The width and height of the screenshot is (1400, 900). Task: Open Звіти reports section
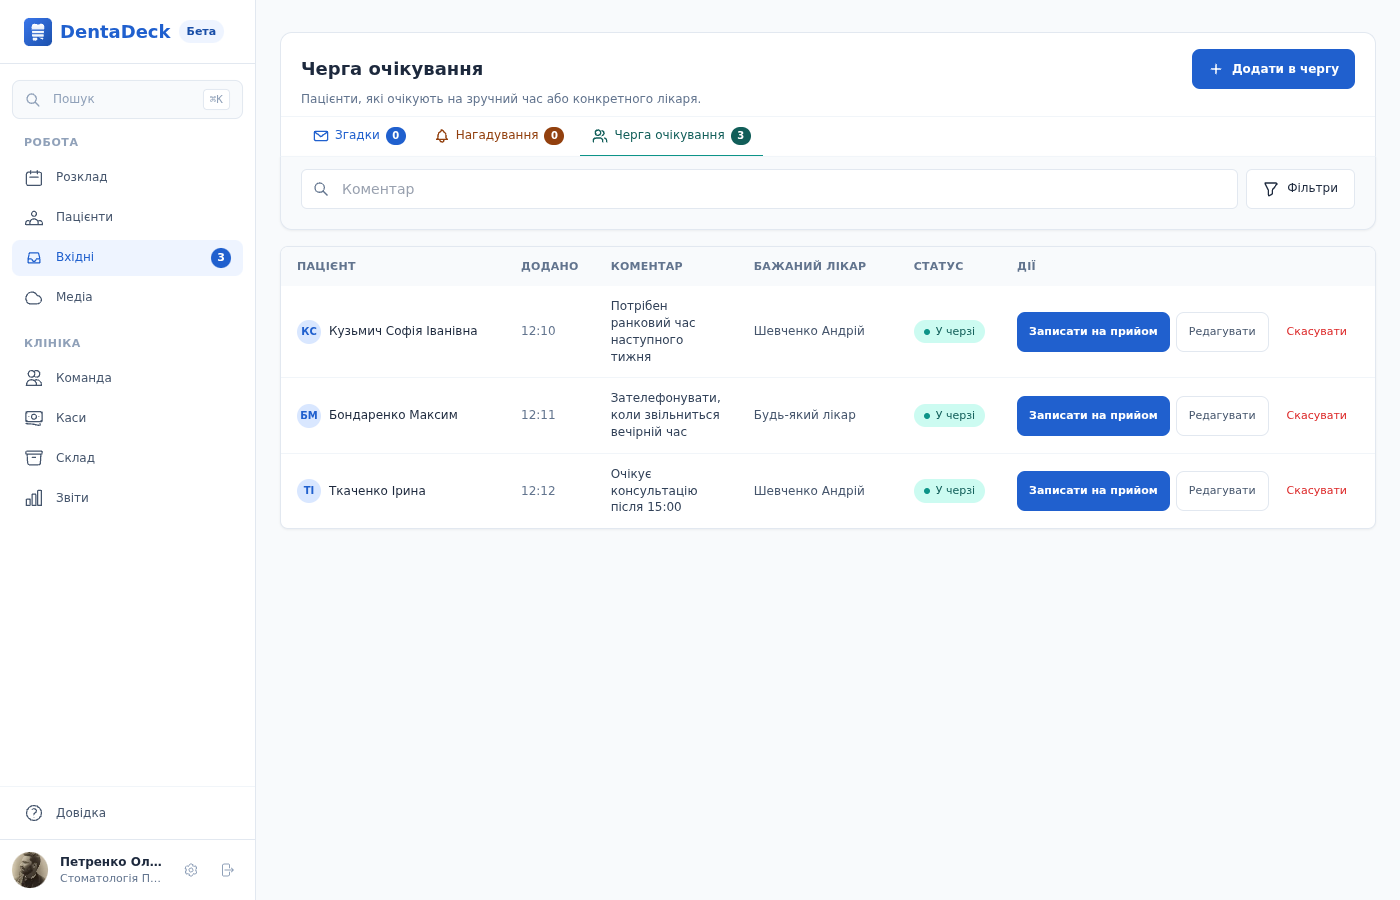(127, 498)
